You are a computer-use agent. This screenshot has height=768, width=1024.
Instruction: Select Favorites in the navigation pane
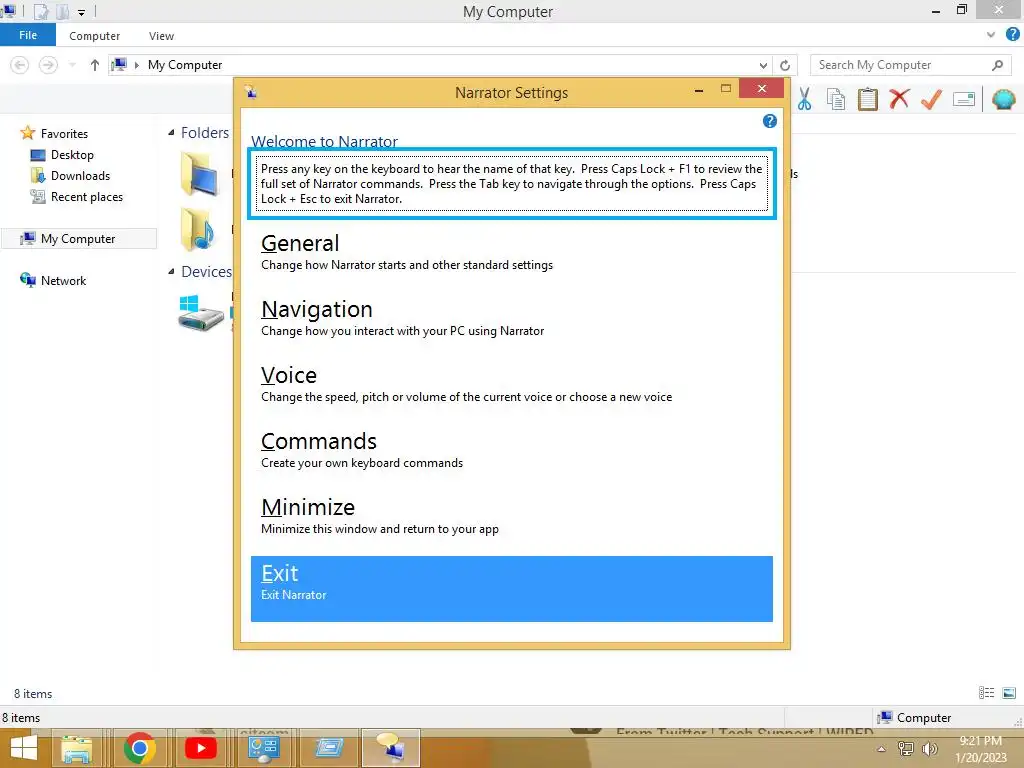point(64,133)
